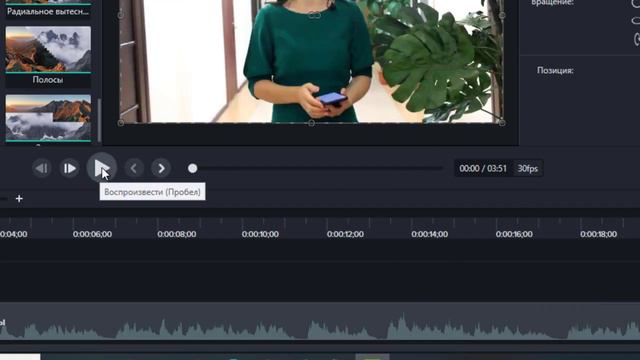
Task: Select the audio waveform clip on timeline
Action: click(320, 321)
